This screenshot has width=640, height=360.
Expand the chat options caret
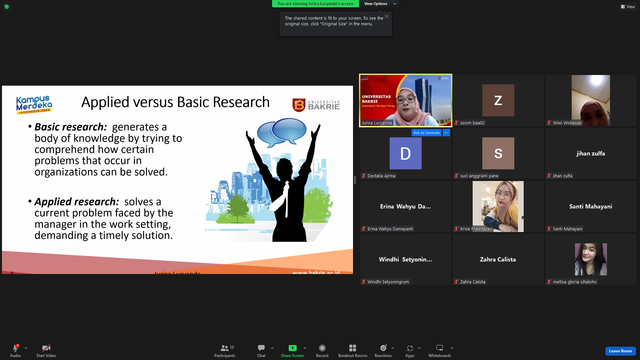(272, 348)
